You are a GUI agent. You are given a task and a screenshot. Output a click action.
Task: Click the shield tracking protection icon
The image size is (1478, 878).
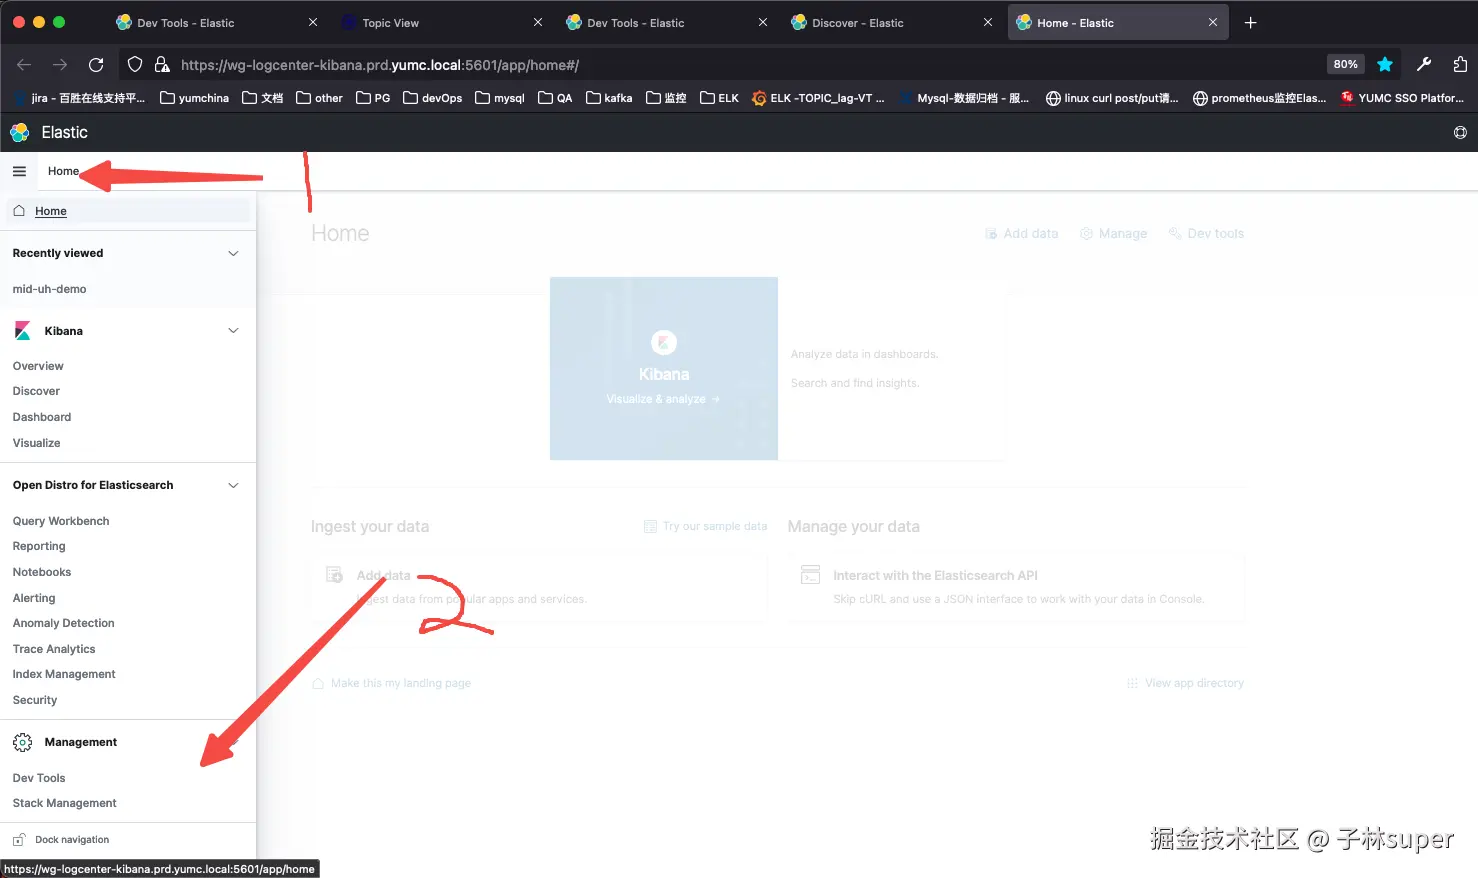click(135, 65)
